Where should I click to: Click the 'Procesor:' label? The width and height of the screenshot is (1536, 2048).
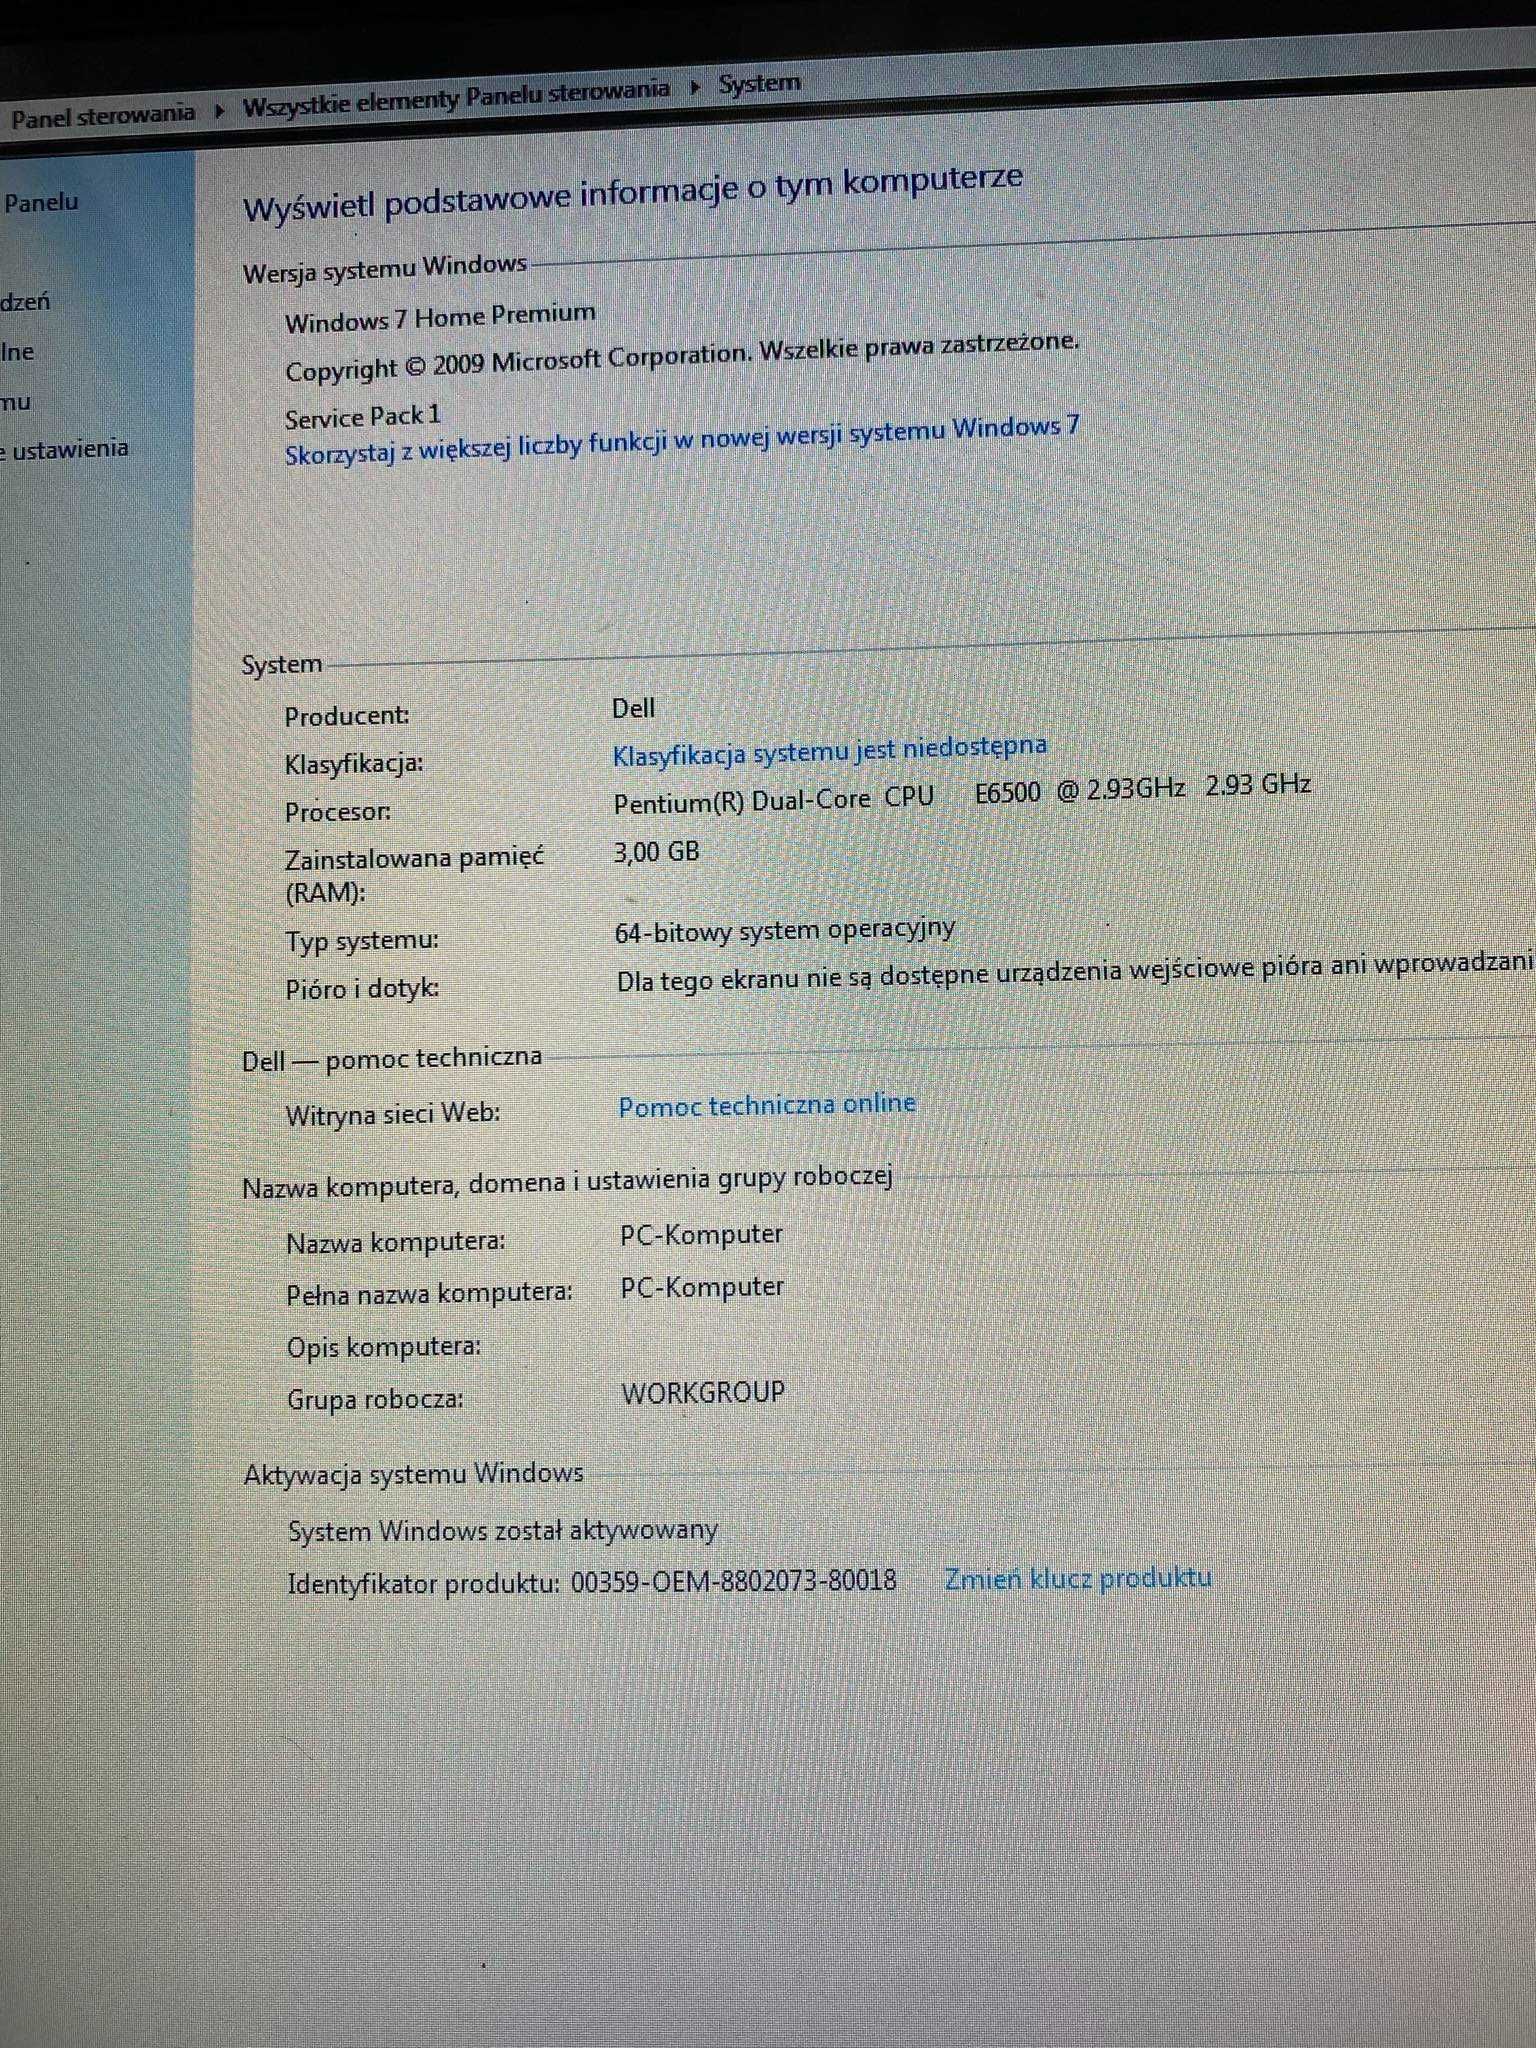point(338,812)
